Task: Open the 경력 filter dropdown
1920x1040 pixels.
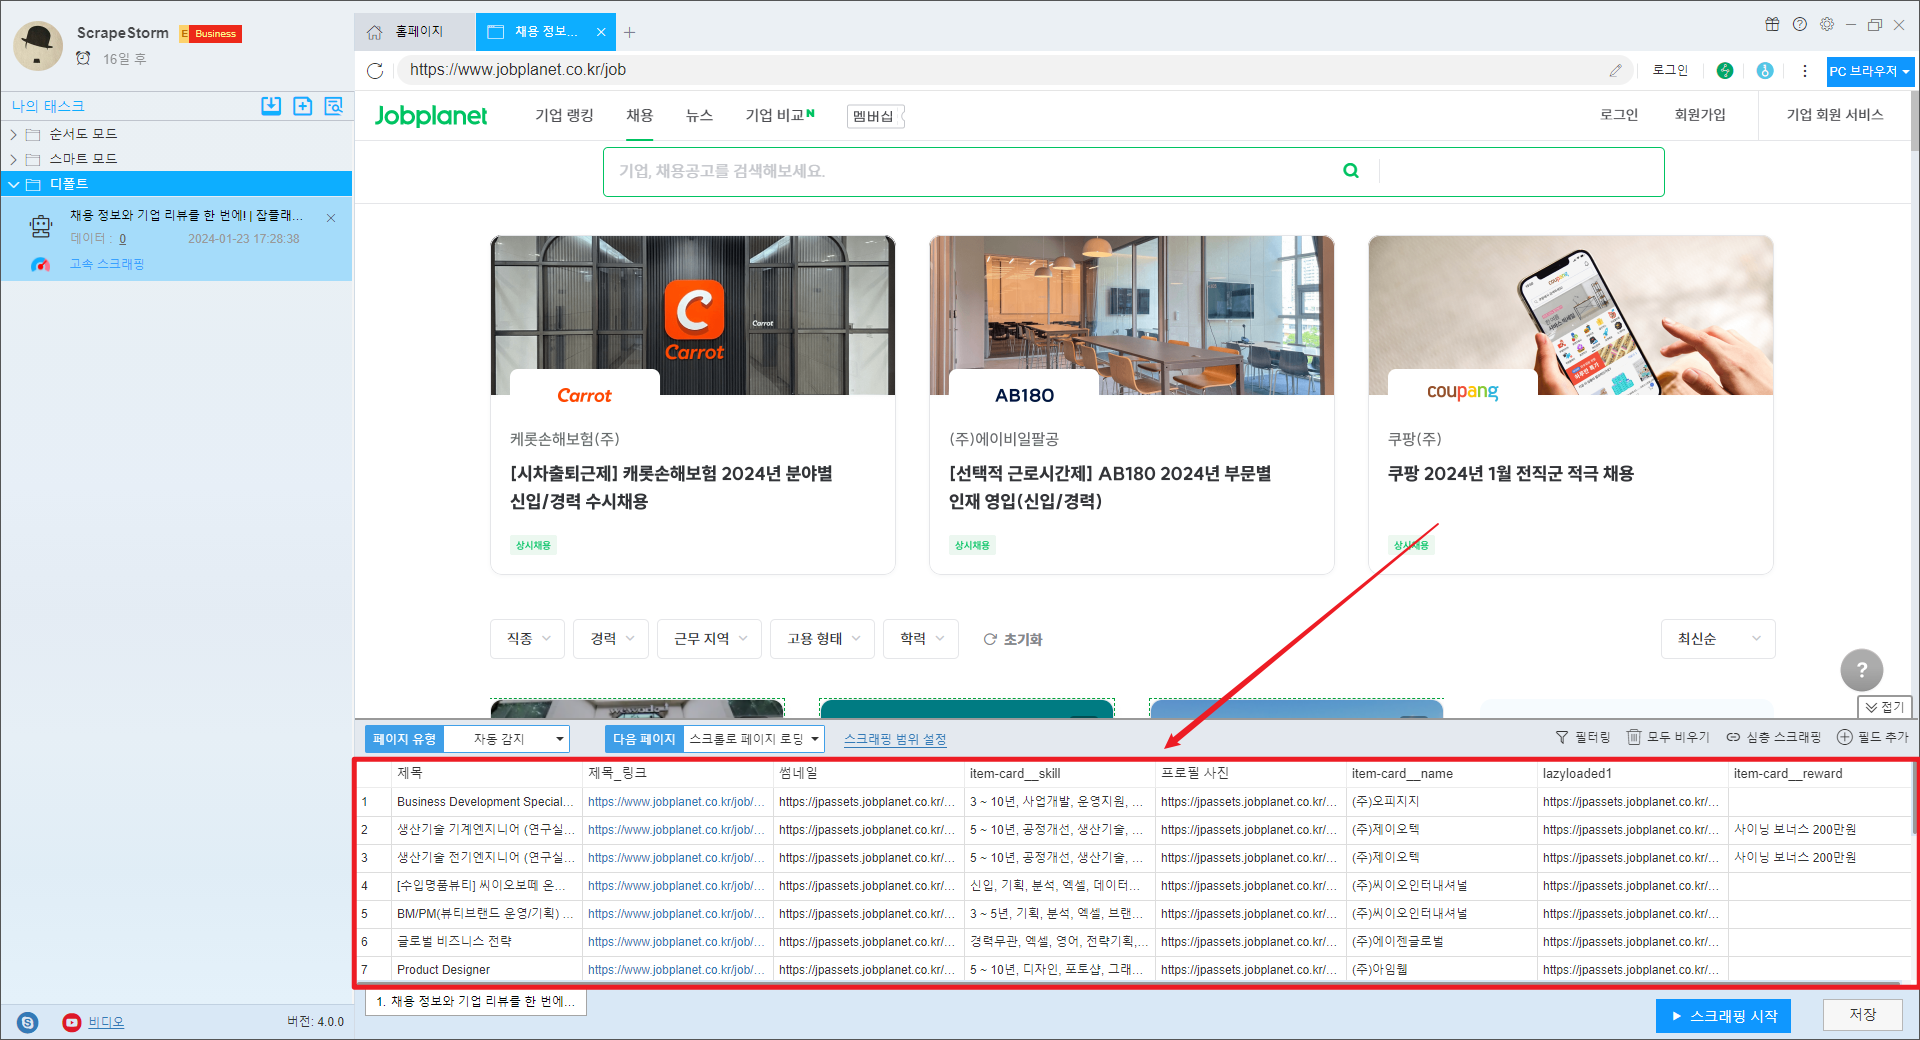Action: tap(612, 639)
